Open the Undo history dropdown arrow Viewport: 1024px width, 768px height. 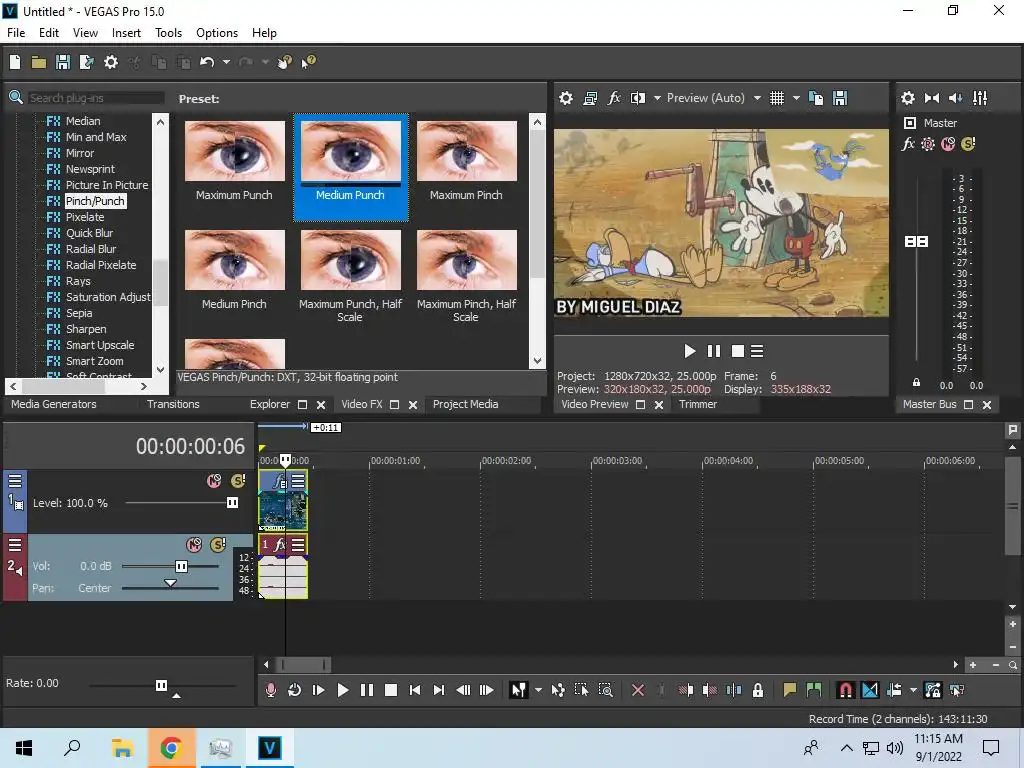pos(226,62)
